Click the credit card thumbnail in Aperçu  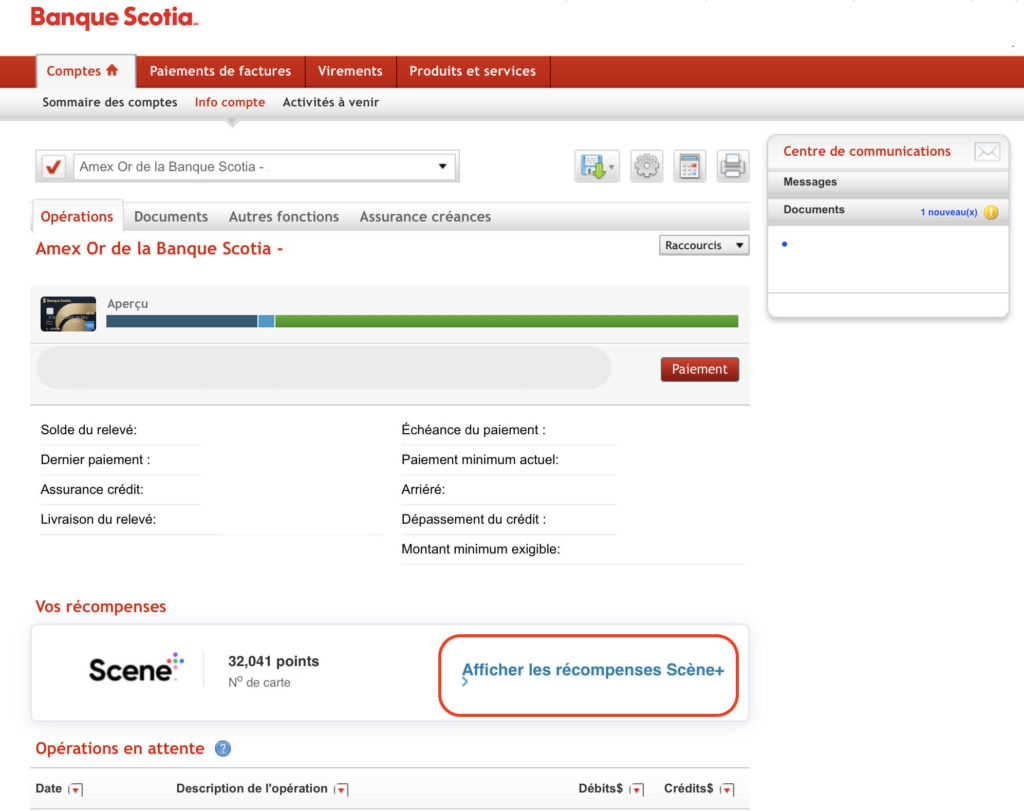pos(67,312)
